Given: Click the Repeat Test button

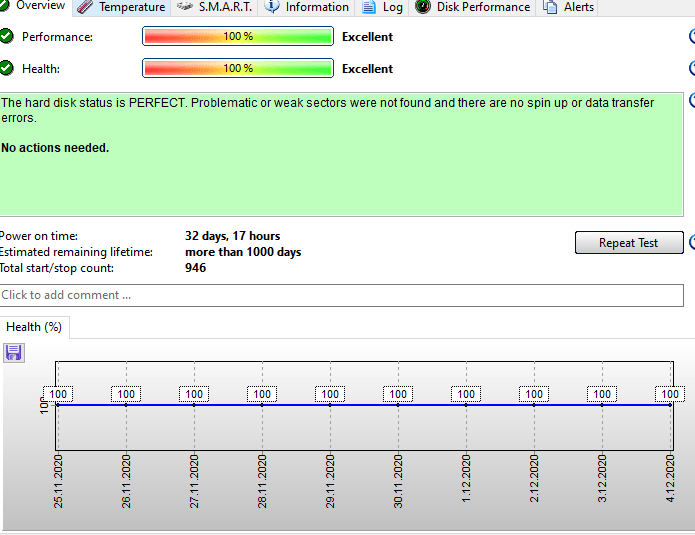Looking at the screenshot, I should 629,242.
